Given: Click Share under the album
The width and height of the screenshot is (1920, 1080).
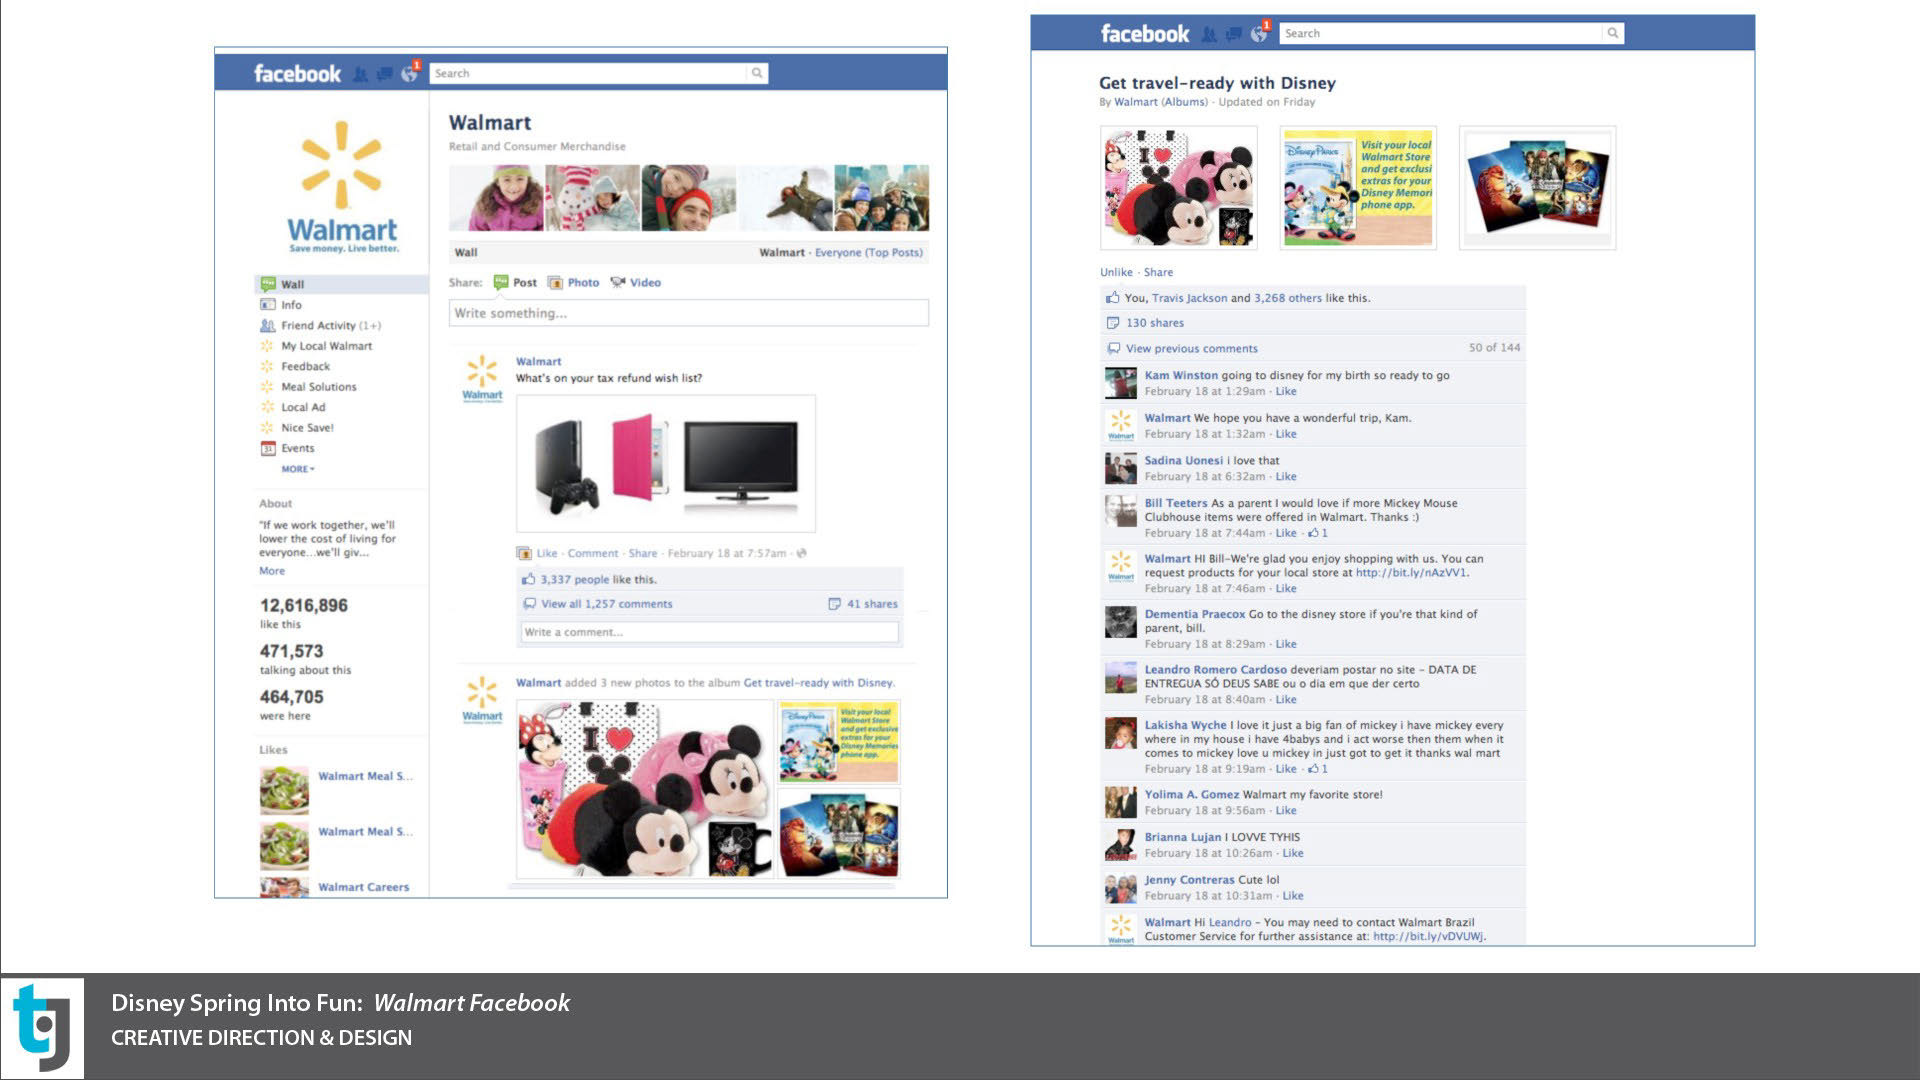Looking at the screenshot, I should pyautogui.click(x=1158, y=272).
